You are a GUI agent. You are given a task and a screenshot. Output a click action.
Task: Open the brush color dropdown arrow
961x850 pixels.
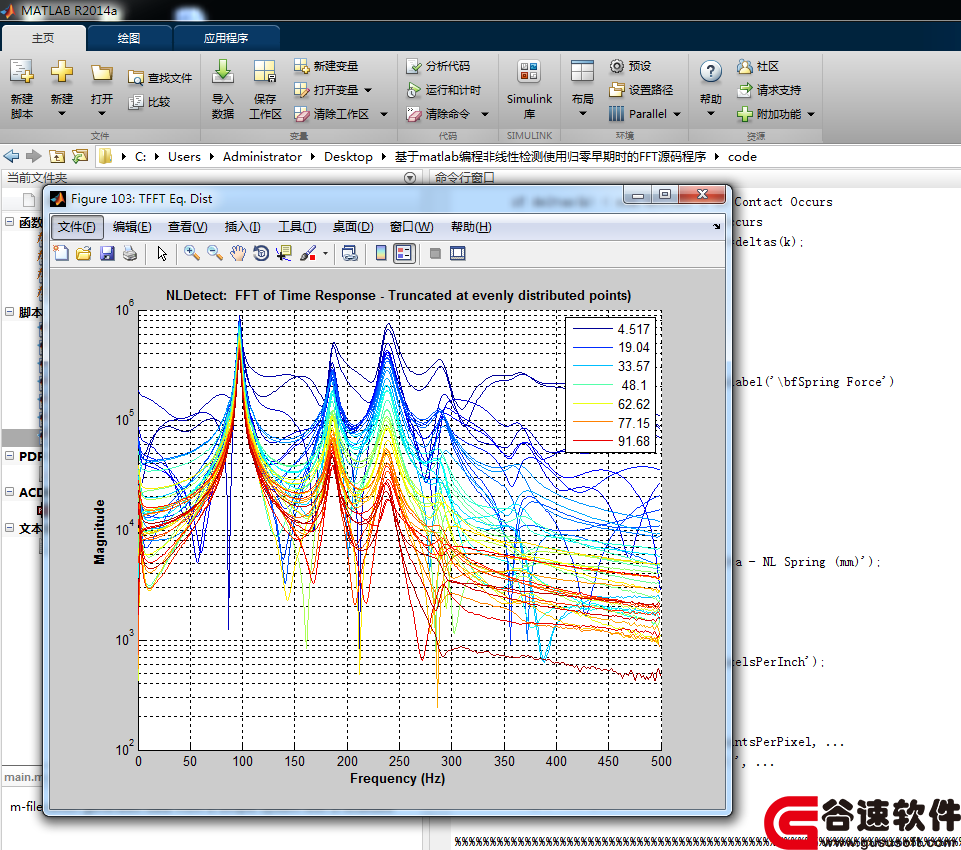pos(325,253)
